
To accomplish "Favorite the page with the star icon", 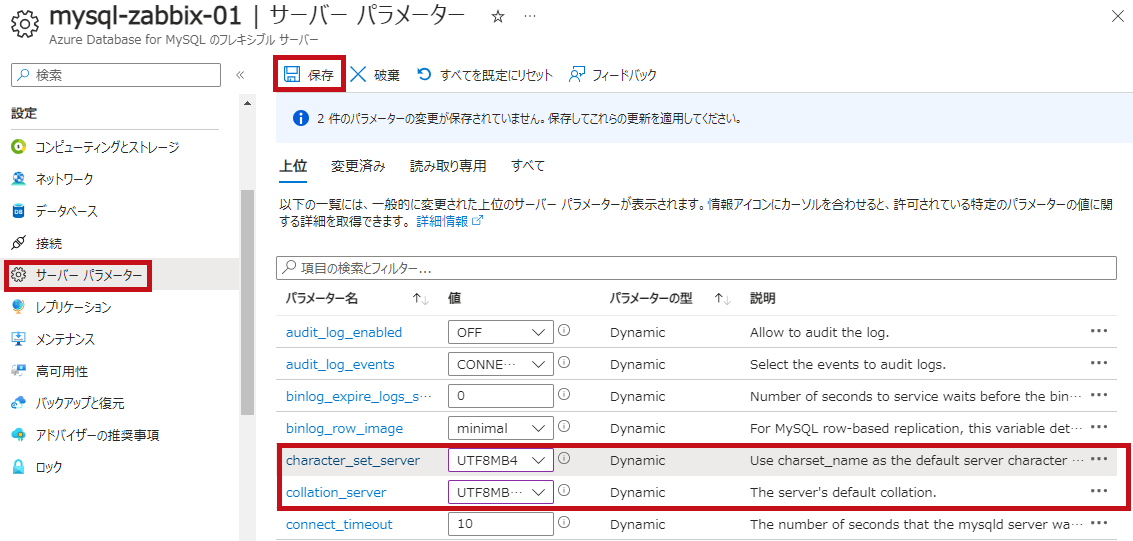I will tap(496, 17).
